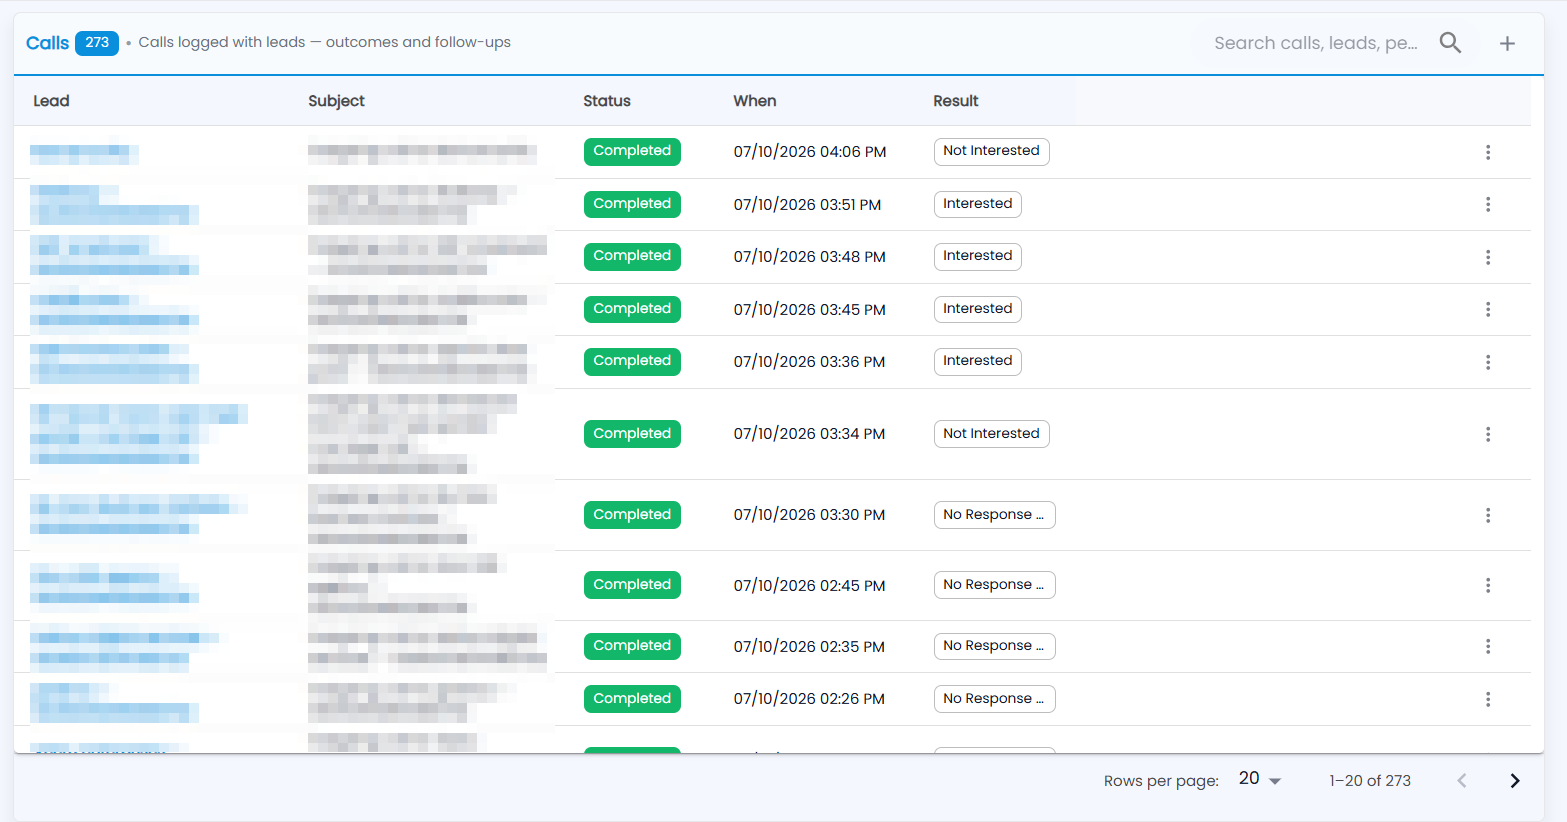1567x822 pixels.
Task: Click the 1–20 of 273 pagination text
Action: [1370, 781]
